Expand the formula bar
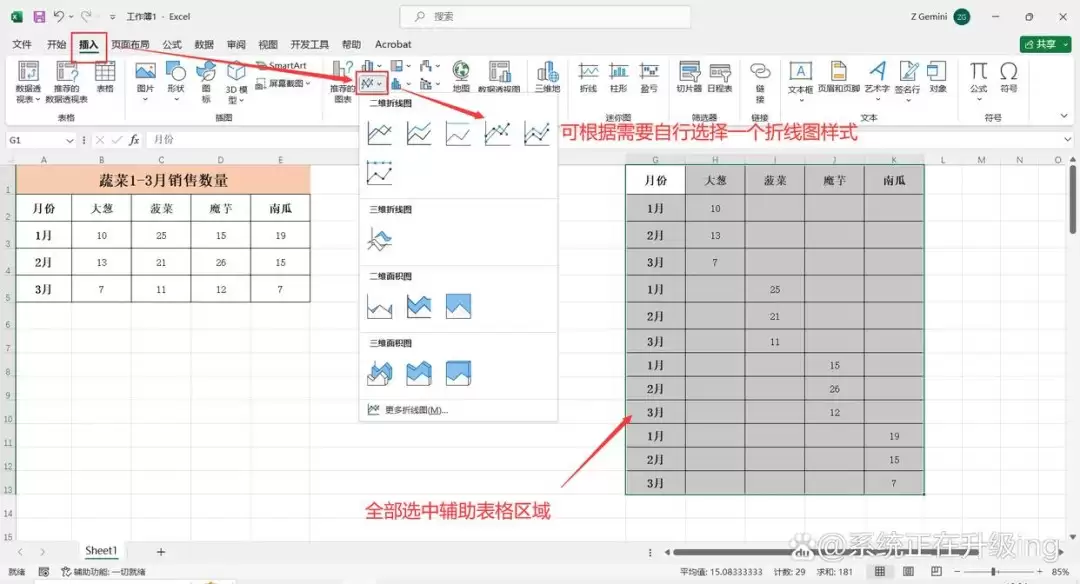This screenshot has height=584, width=1080. [1067, 140]
